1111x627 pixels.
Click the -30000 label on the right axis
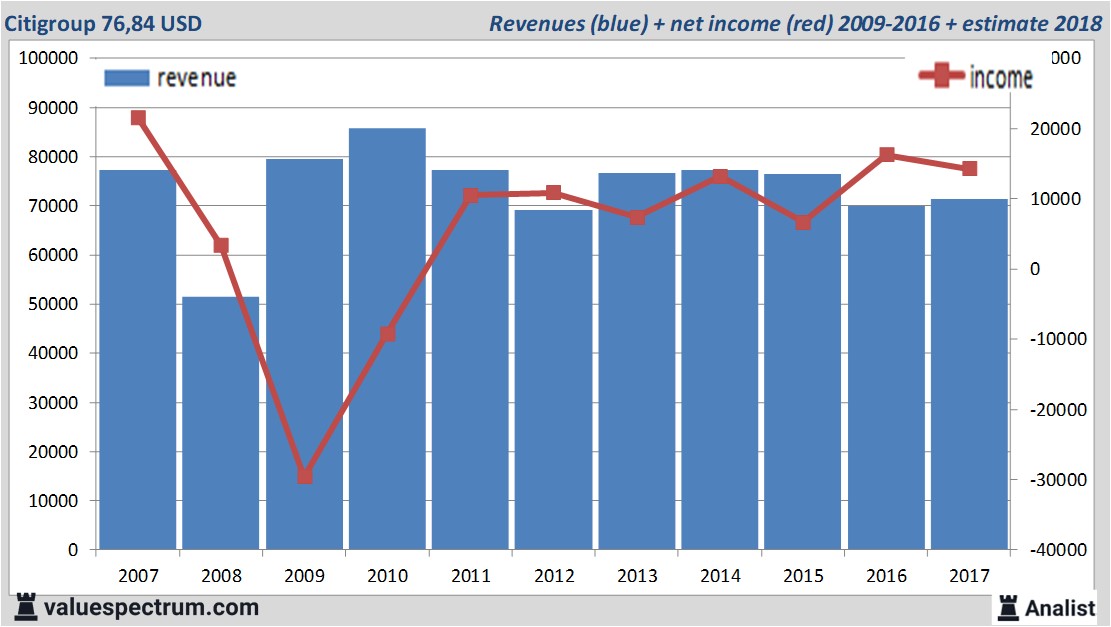pos(1058,480)
